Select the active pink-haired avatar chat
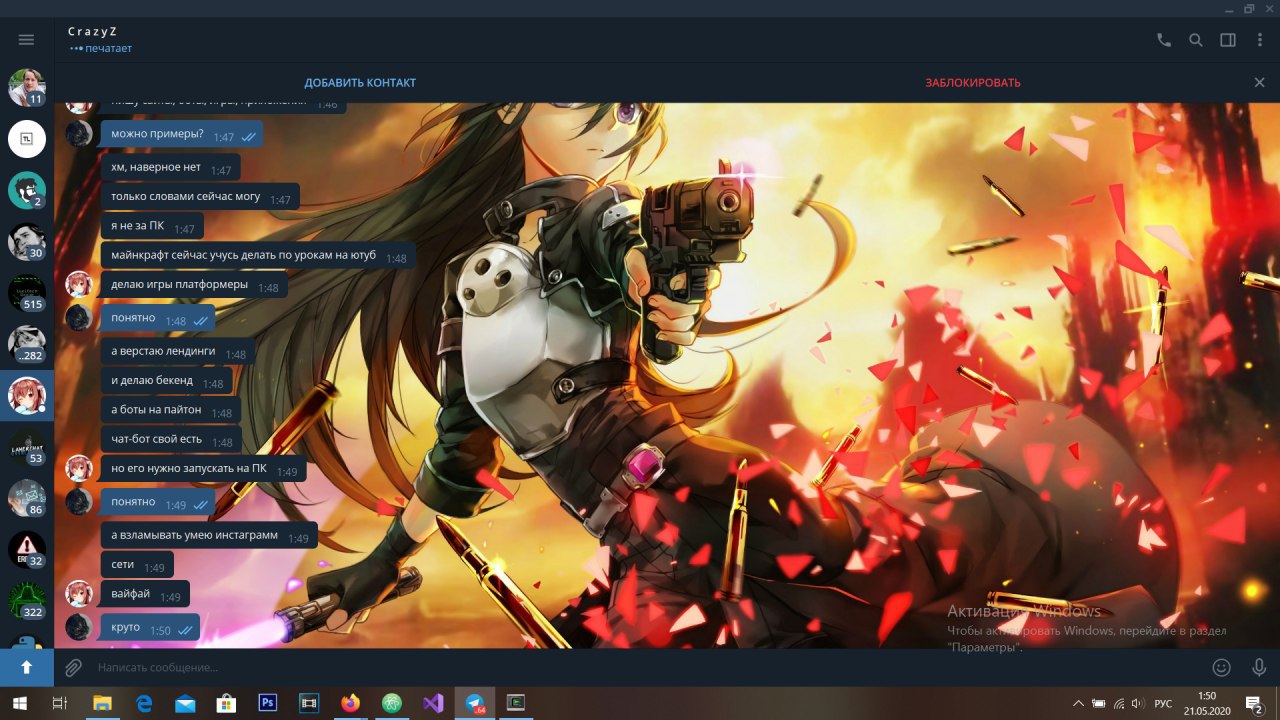Screen dimensions: 1280x720 (27, 396)
